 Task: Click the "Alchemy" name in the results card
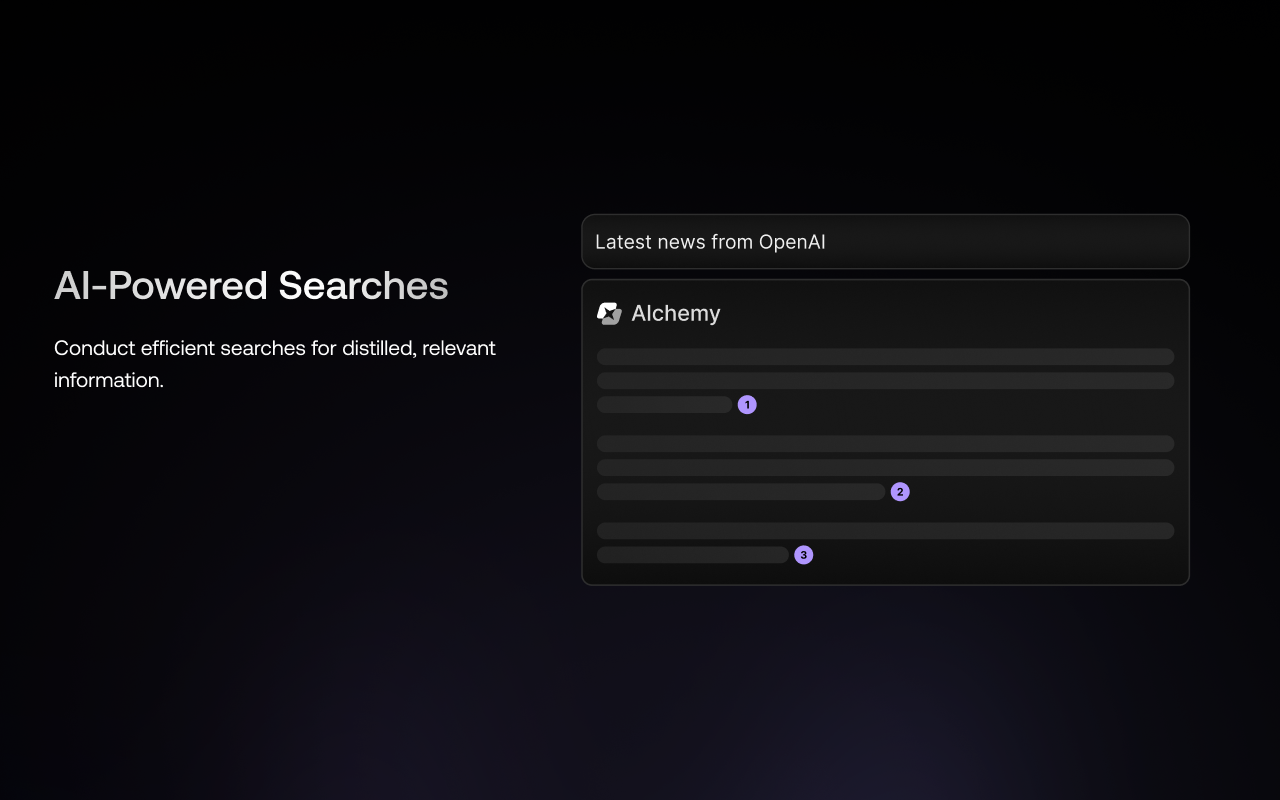click(x=676, y=314)
